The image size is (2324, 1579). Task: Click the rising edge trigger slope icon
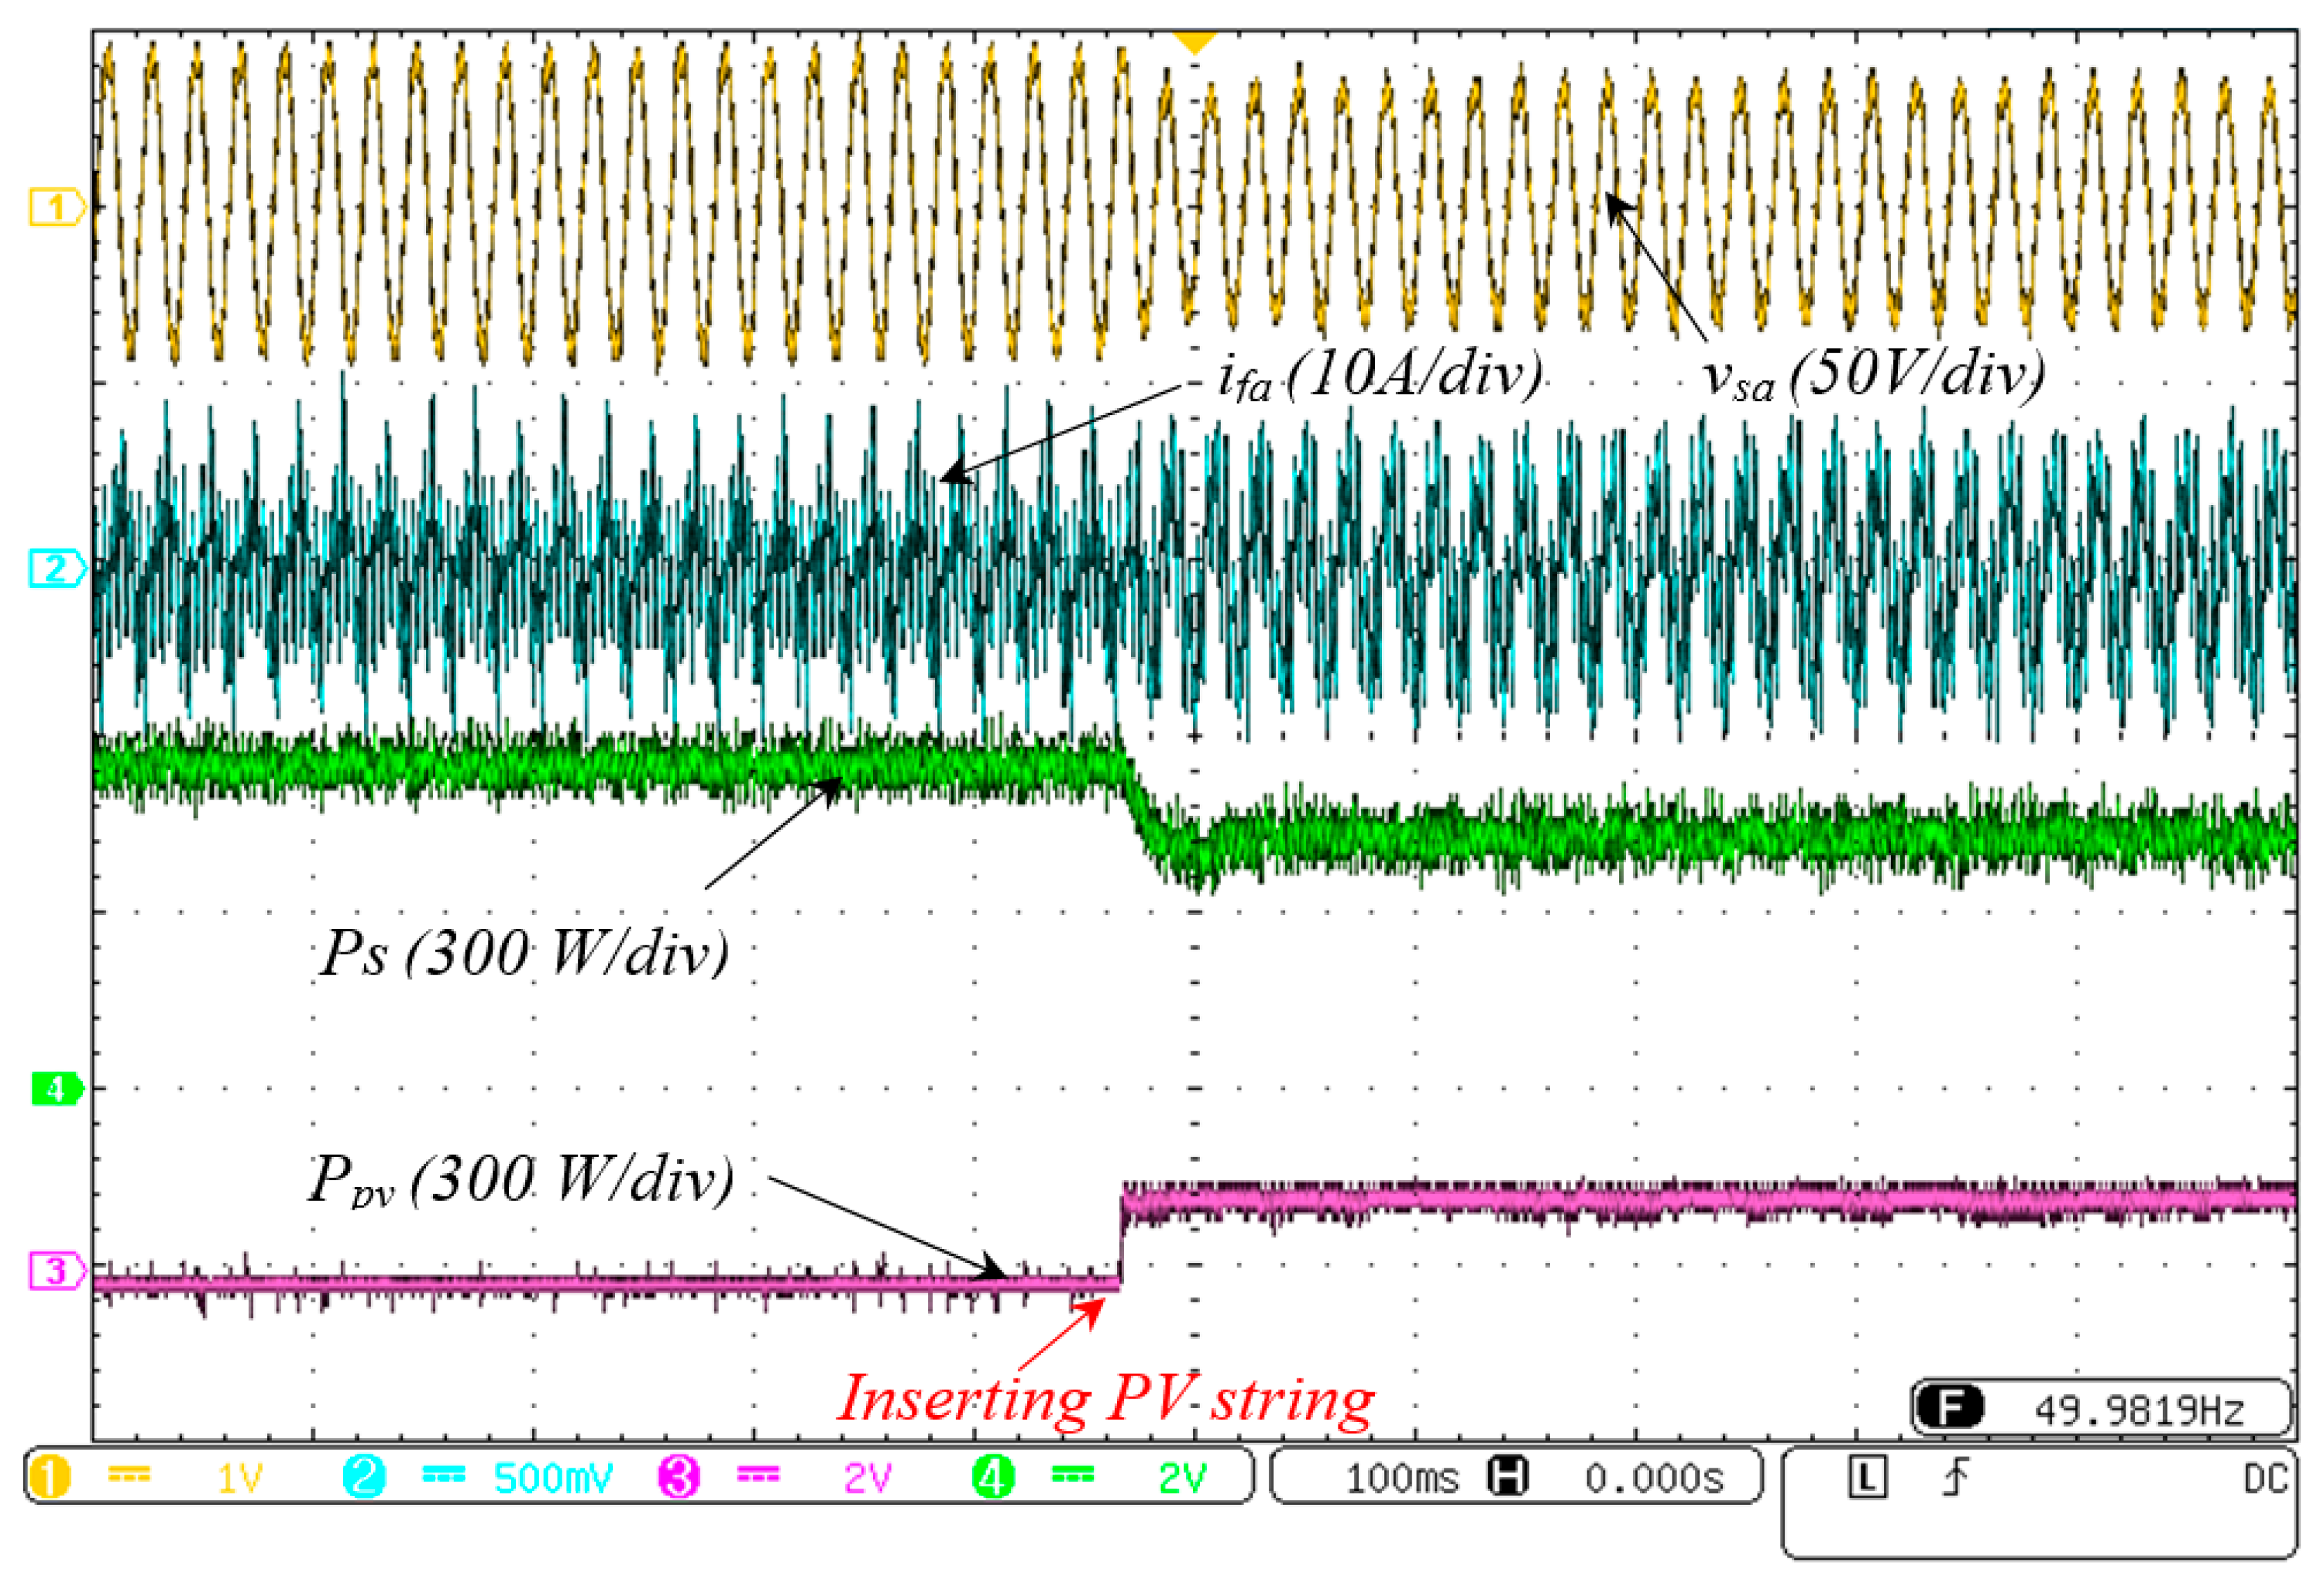[x=1955, y=1477]
